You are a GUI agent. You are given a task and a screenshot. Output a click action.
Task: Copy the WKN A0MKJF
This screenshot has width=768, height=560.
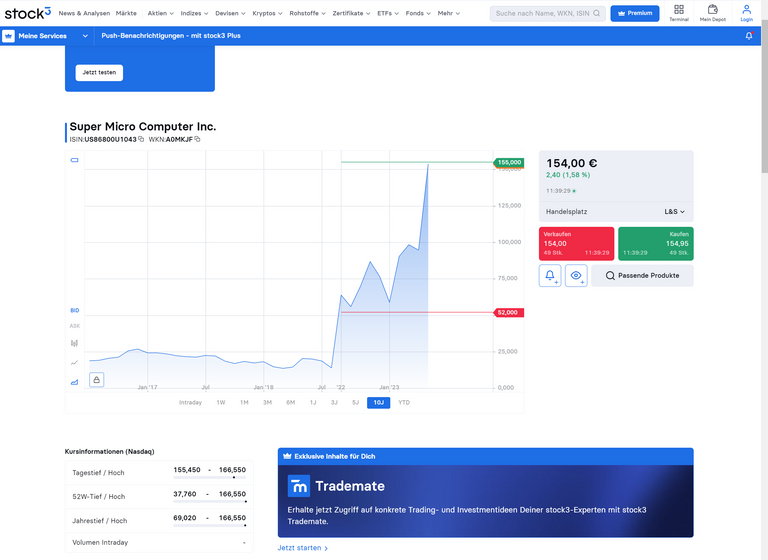click(x=197, y=139)
